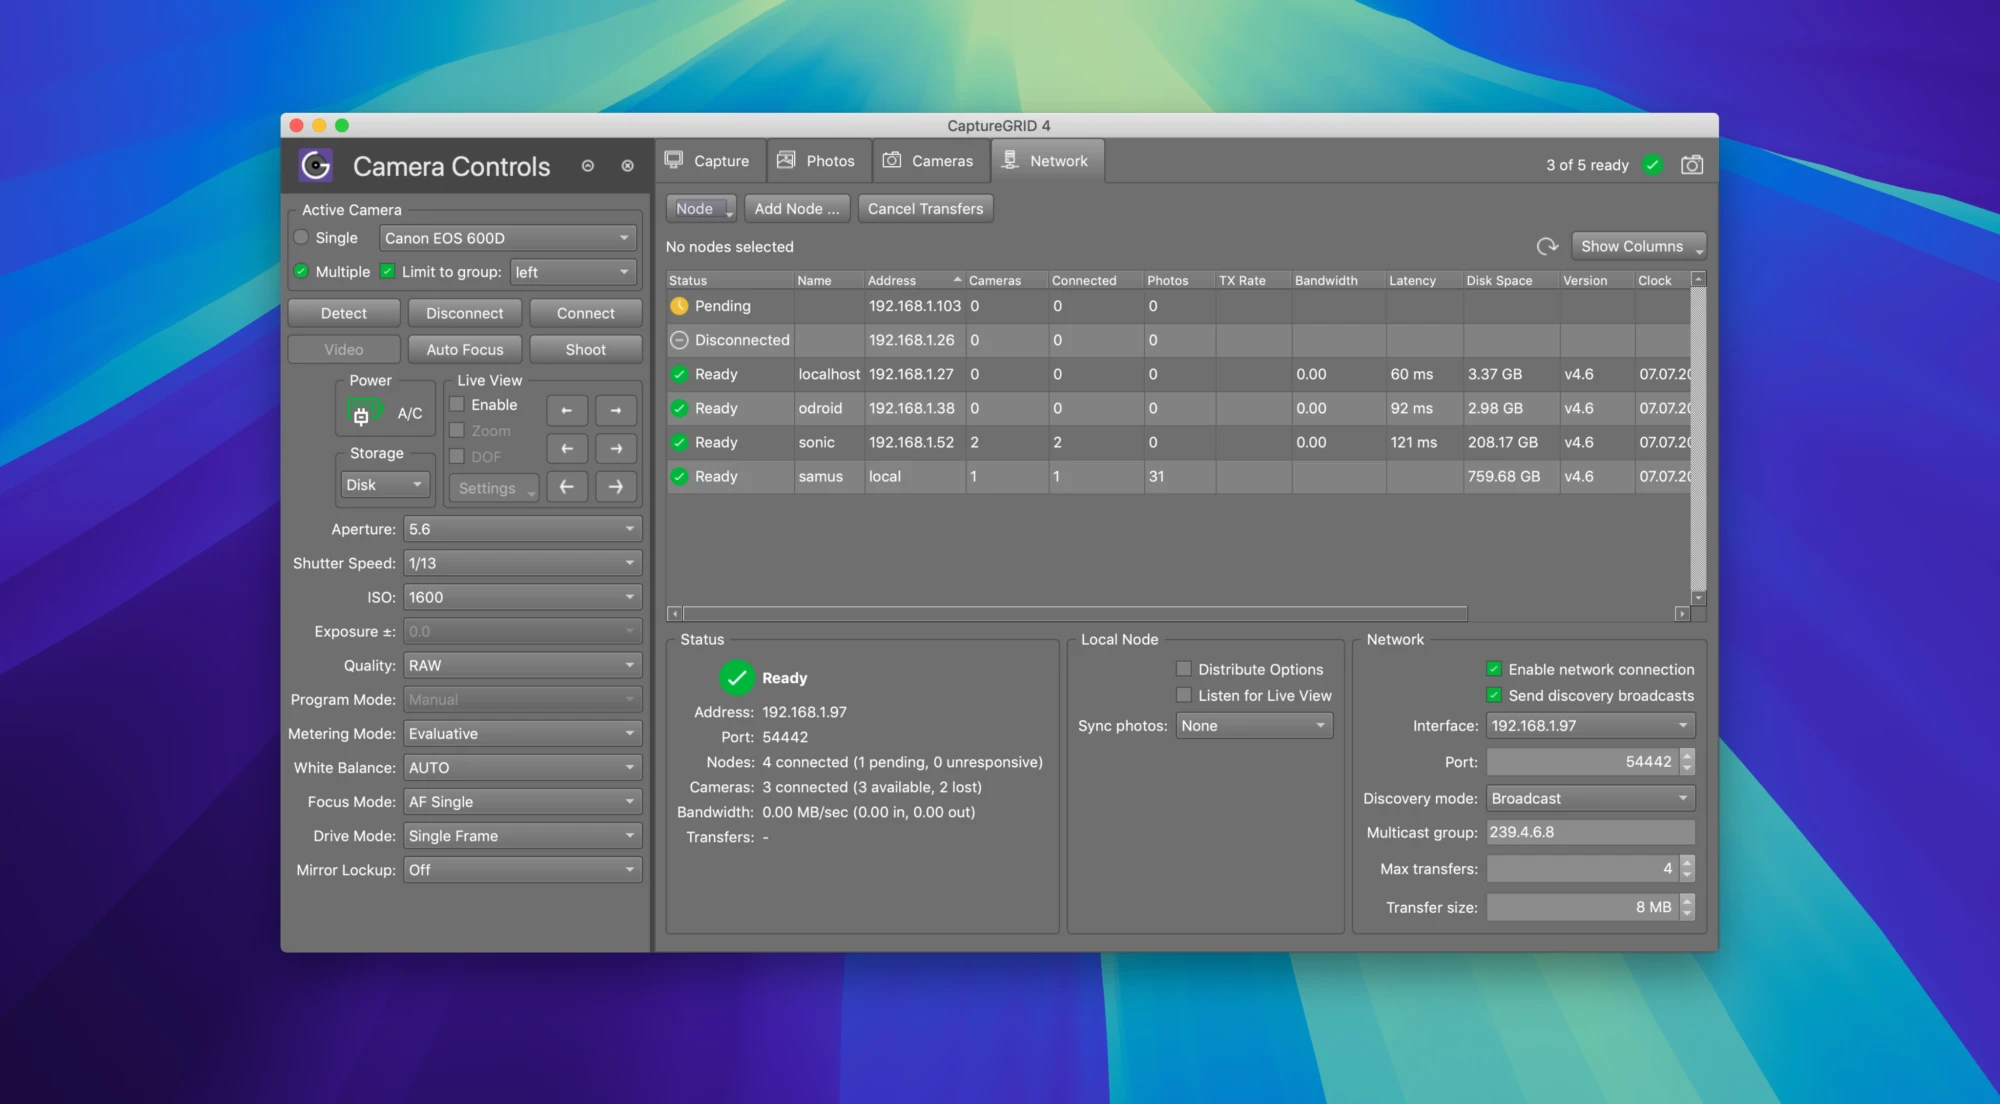Viewport: 2000px width, 1104px height.
Task: Select the Single camera radio button
Action: pyautogui.click(x=301, y=238)
